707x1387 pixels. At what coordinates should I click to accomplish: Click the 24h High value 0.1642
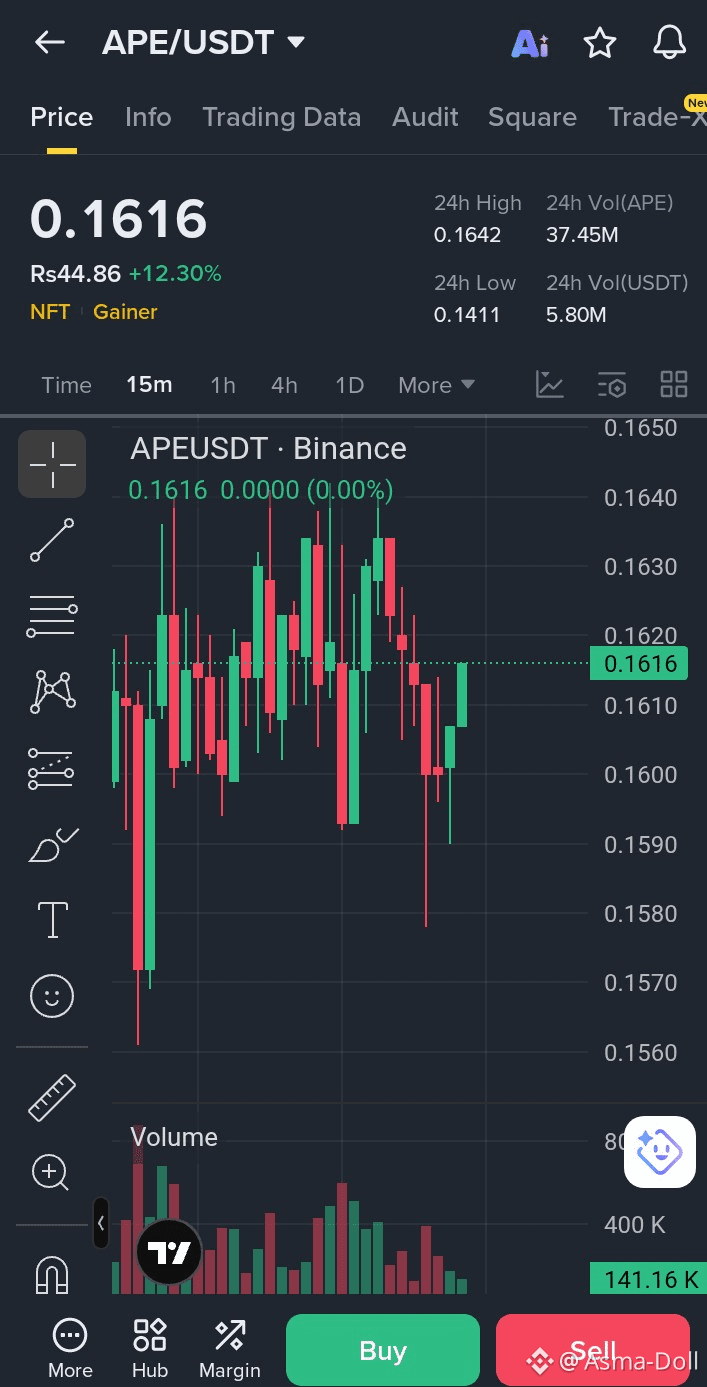(468, 235)
